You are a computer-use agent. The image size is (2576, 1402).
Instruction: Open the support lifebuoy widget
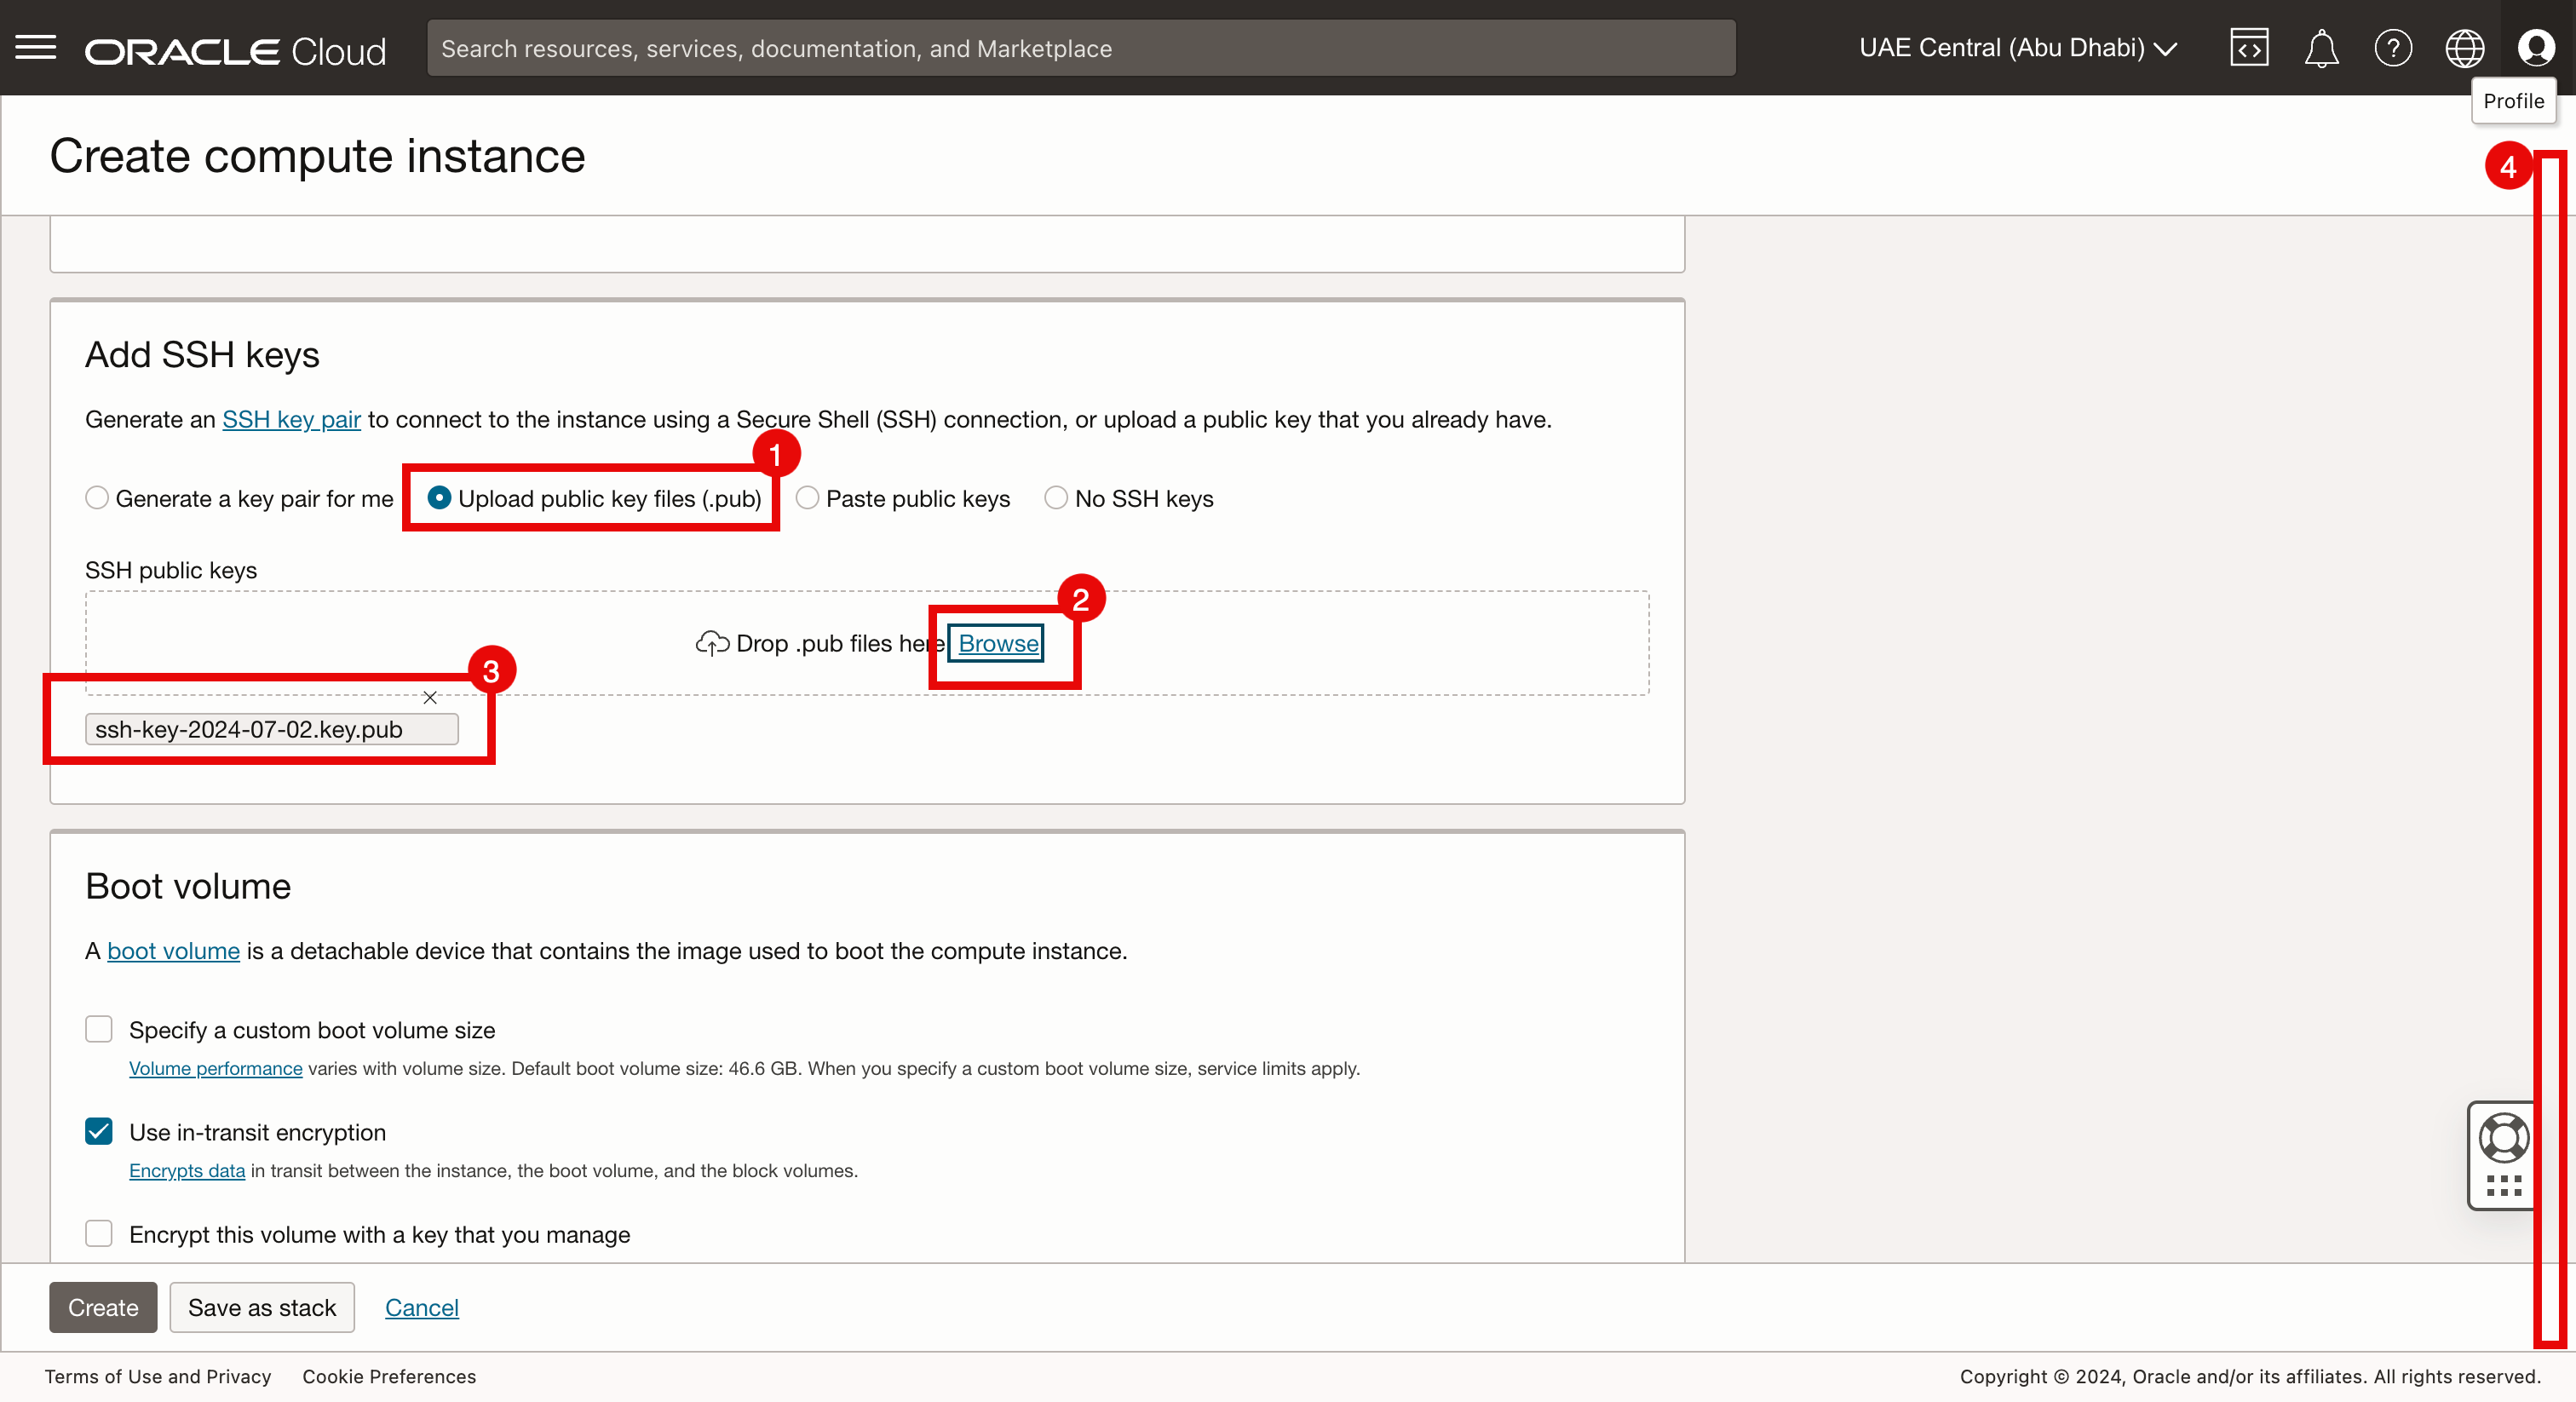click(2503, 1138)
